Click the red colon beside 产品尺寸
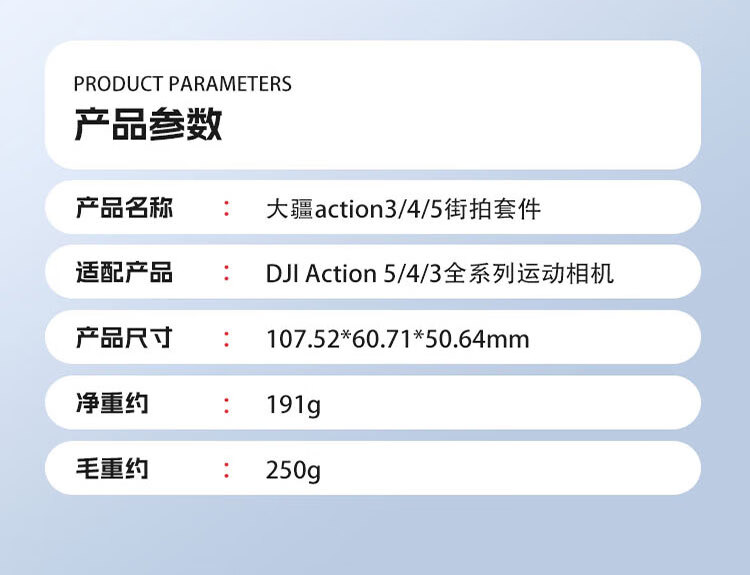 point(227,339)
